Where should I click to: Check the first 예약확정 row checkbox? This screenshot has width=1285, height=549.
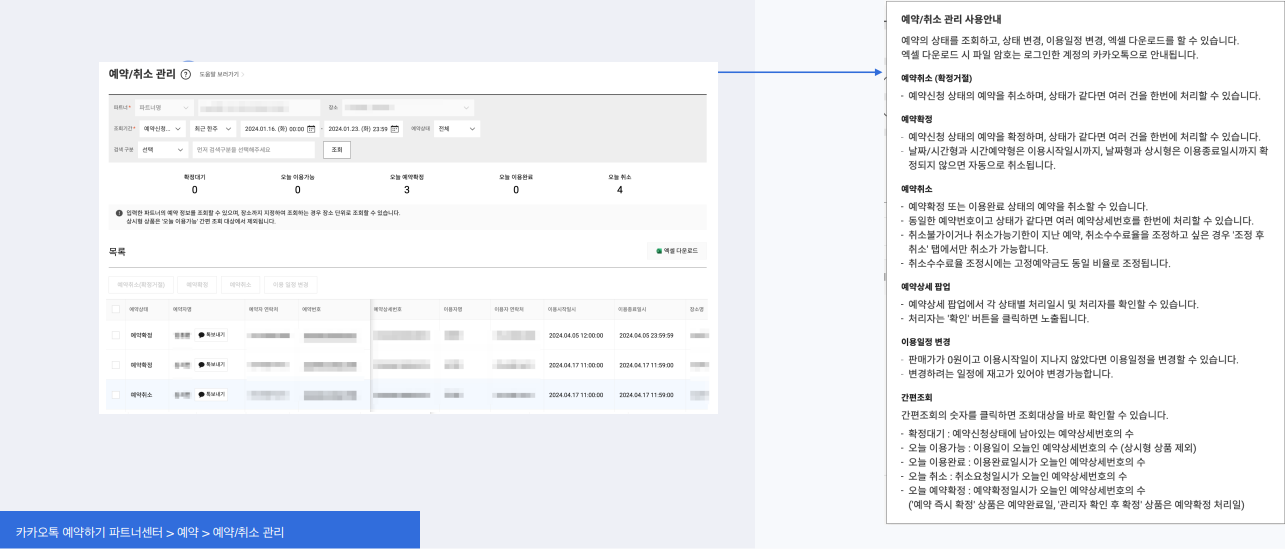tap(116, 336)
